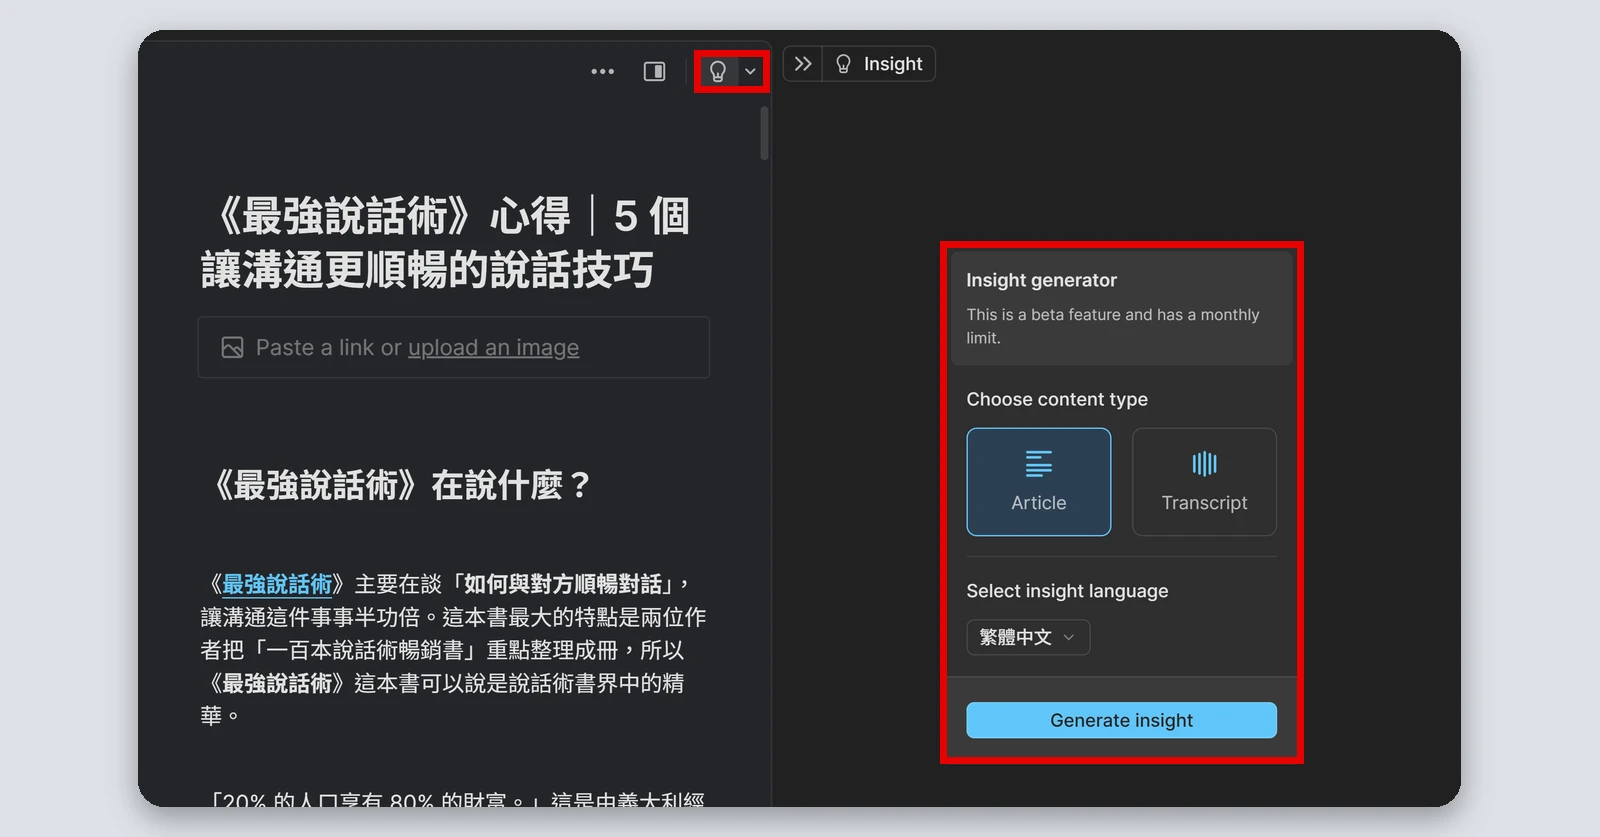Click the Select insight language label

click(x=1067, y=591)
